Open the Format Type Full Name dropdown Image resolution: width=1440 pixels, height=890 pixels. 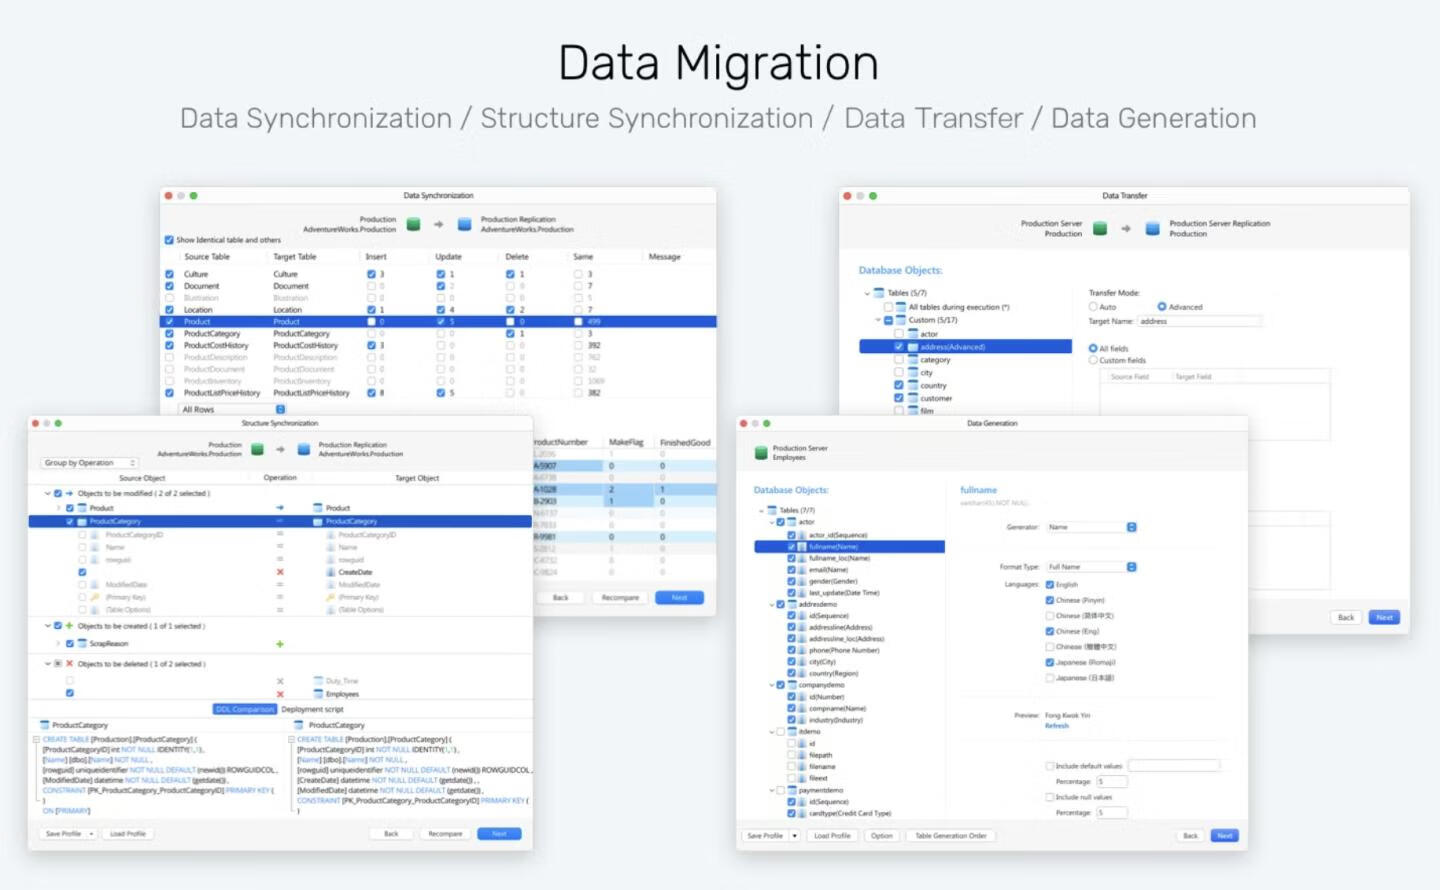[1092, 567]
